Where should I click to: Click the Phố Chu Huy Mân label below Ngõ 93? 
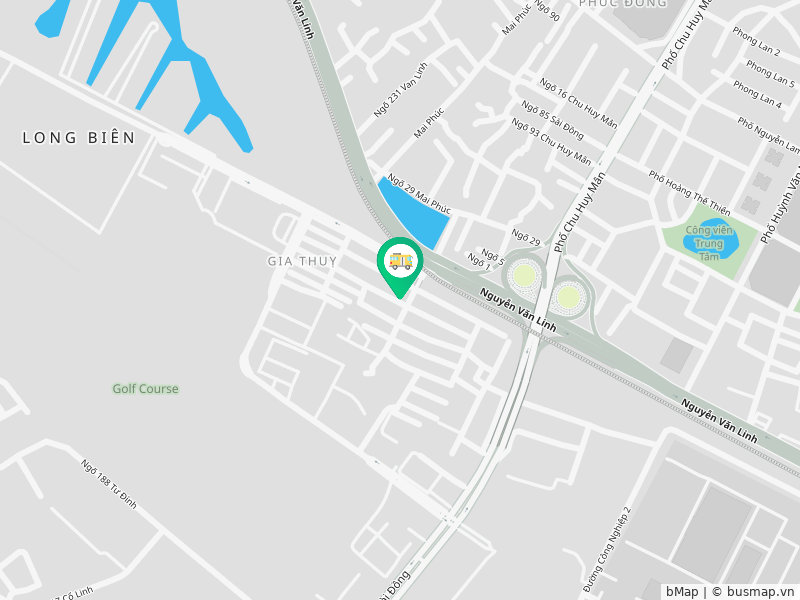(580, 212)
